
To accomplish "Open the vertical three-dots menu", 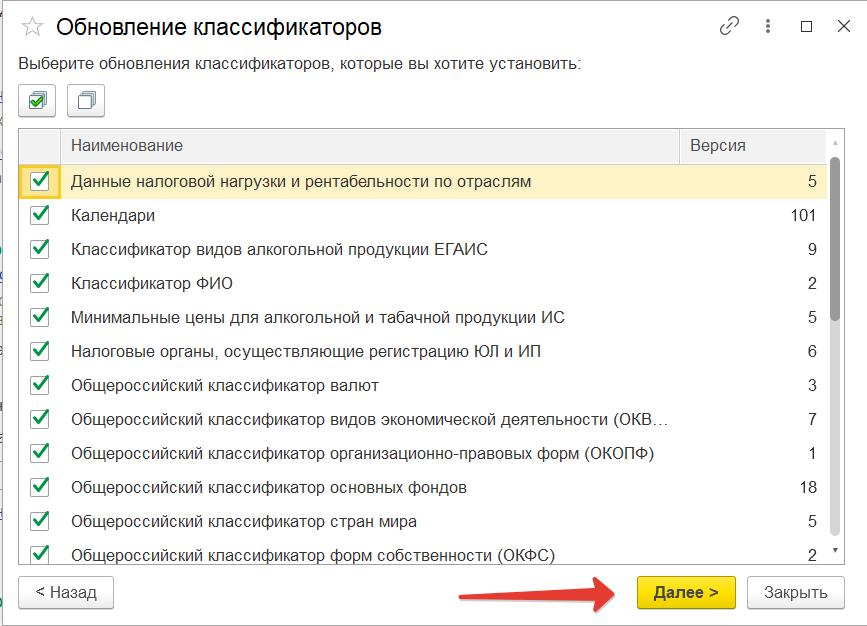I will (769, 27).
